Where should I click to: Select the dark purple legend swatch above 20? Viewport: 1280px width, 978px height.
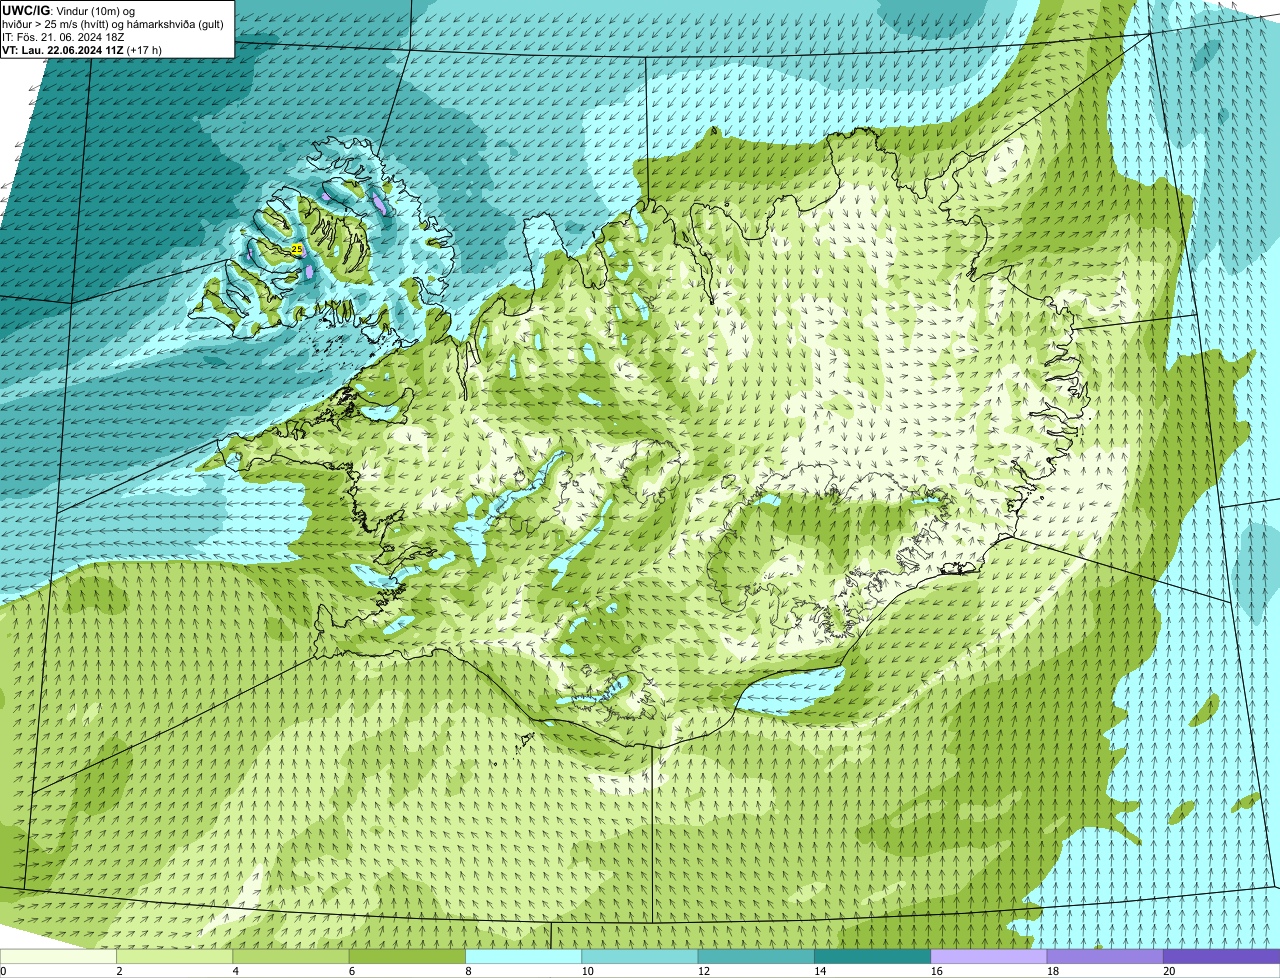tap(1222, 956)
